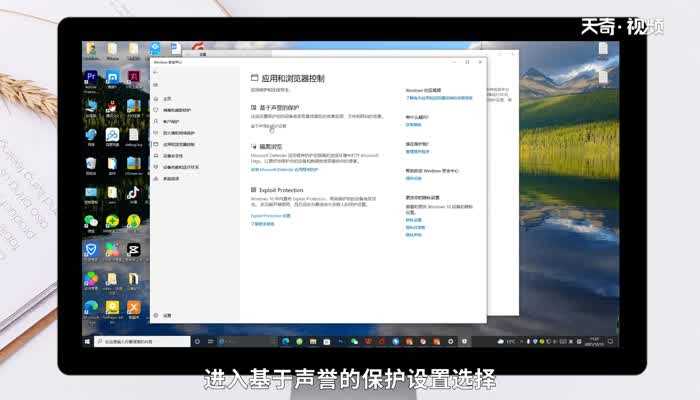Screen dimensions: 700x400
Task: Click the isolated browsing section icon
Action: pos(254,146)
